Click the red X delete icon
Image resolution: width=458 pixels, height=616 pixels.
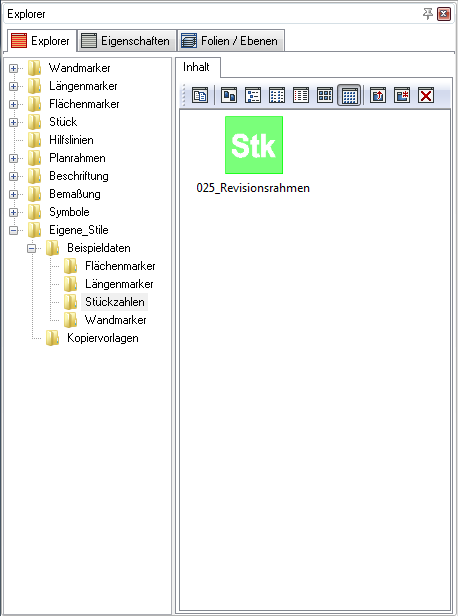426,95
